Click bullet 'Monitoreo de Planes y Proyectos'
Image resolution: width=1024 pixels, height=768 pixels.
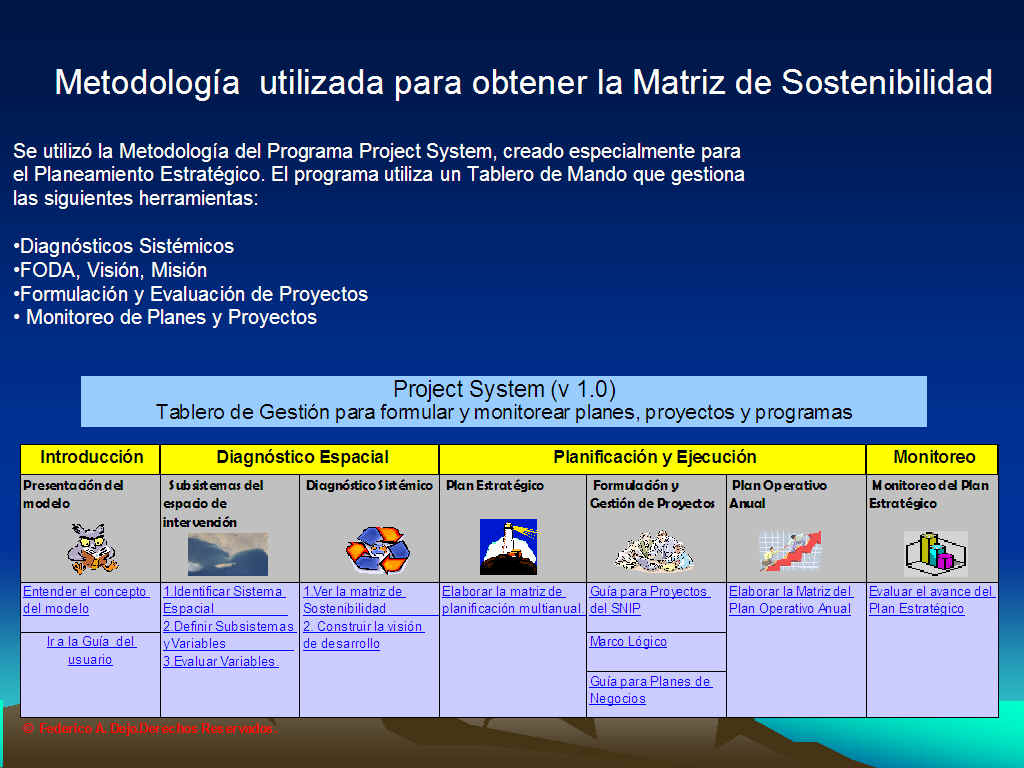coord(165,317)
